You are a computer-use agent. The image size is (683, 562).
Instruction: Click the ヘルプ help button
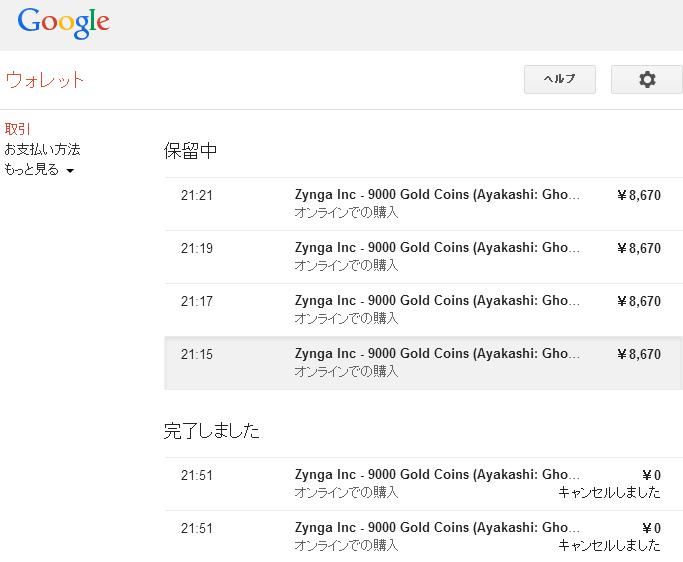coord(560,79)
